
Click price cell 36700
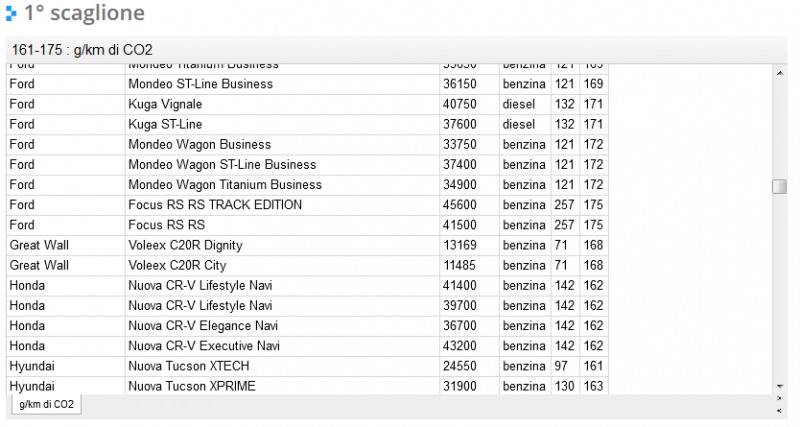[470, 326]
